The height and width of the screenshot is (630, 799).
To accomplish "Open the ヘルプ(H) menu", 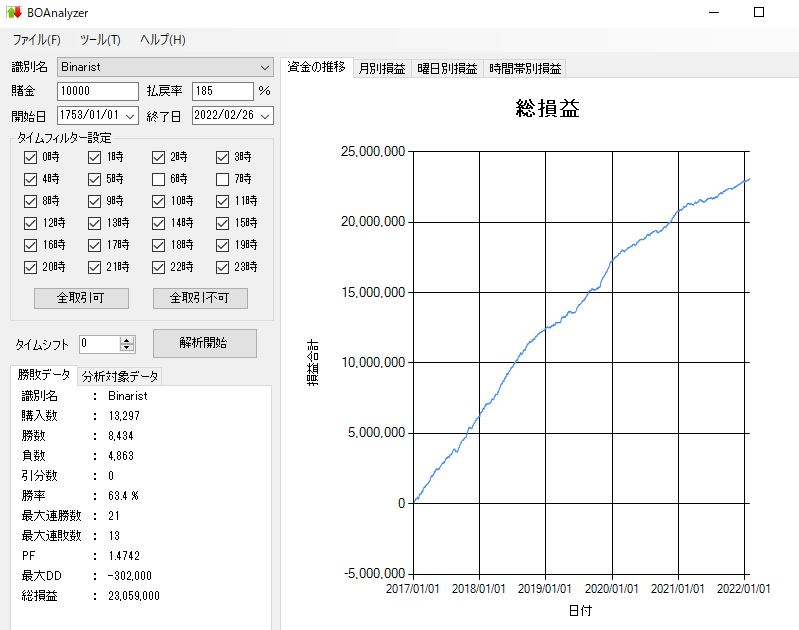I will (x=163, y=40).
